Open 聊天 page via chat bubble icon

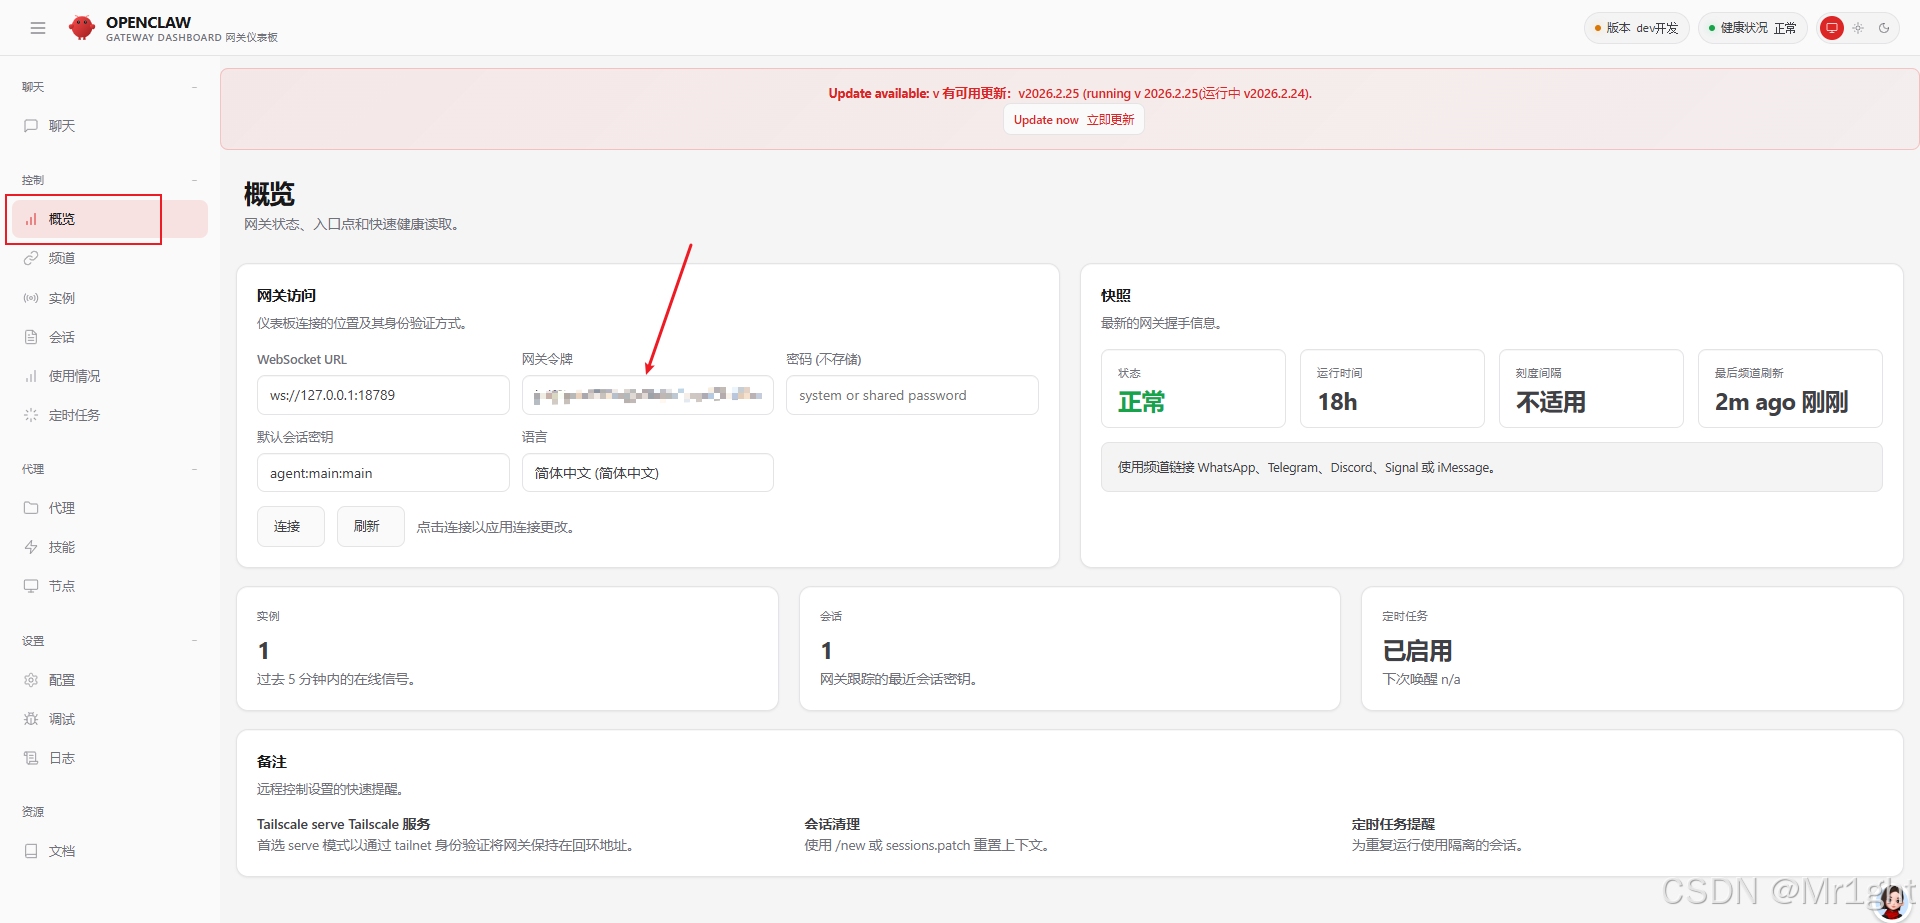(31, 126)
